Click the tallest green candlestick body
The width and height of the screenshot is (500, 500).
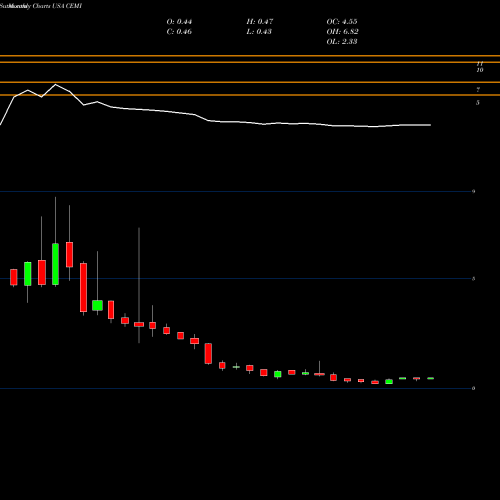coord(55,264)
